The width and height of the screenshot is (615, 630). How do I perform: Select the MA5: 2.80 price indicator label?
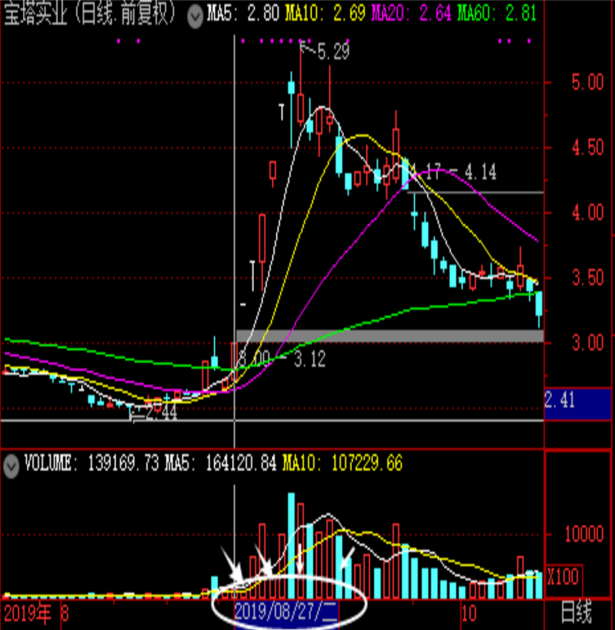click(243, 14)
